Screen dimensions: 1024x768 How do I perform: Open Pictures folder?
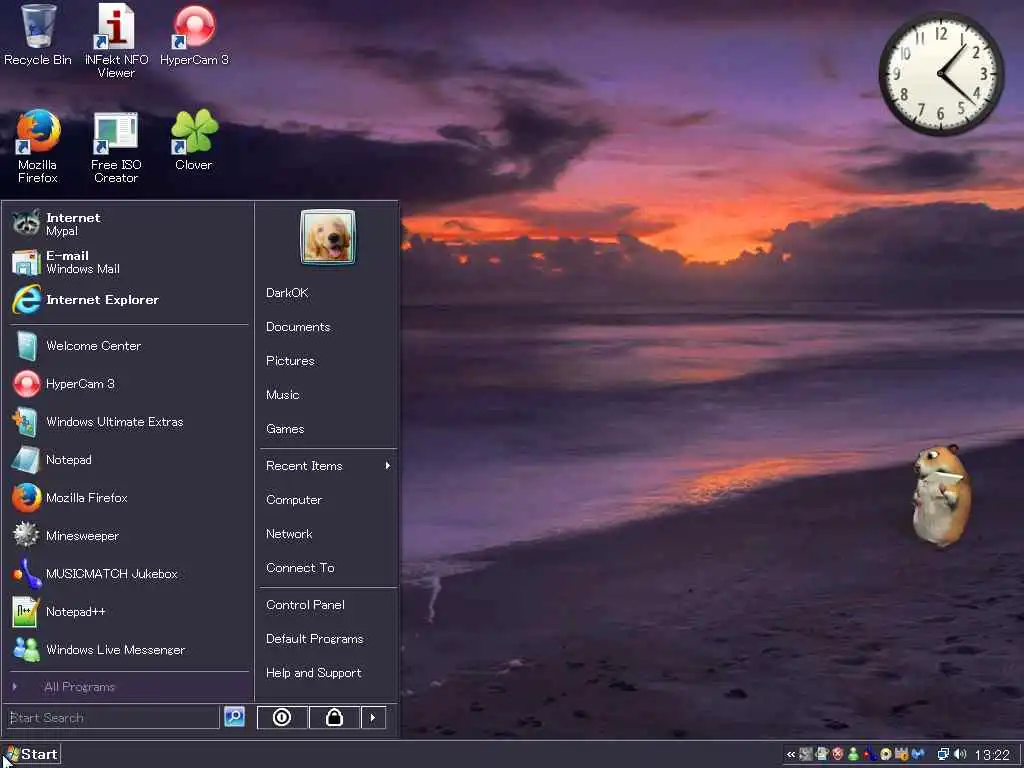pos(328,360)
